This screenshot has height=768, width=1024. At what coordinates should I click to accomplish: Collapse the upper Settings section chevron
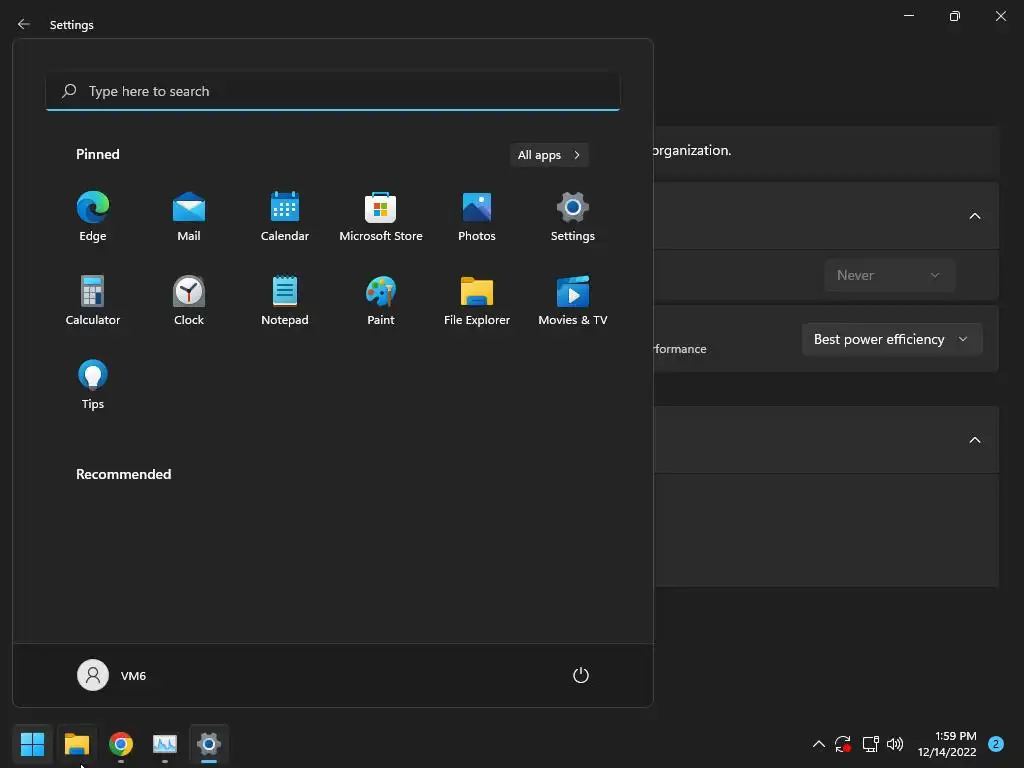coord(975,216)
